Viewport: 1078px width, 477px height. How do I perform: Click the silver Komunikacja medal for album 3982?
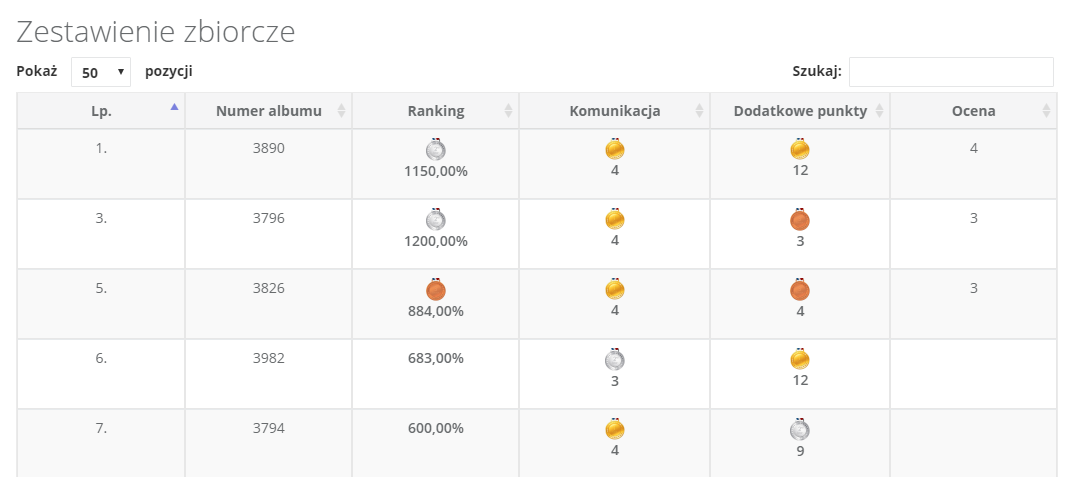[615, 359]
